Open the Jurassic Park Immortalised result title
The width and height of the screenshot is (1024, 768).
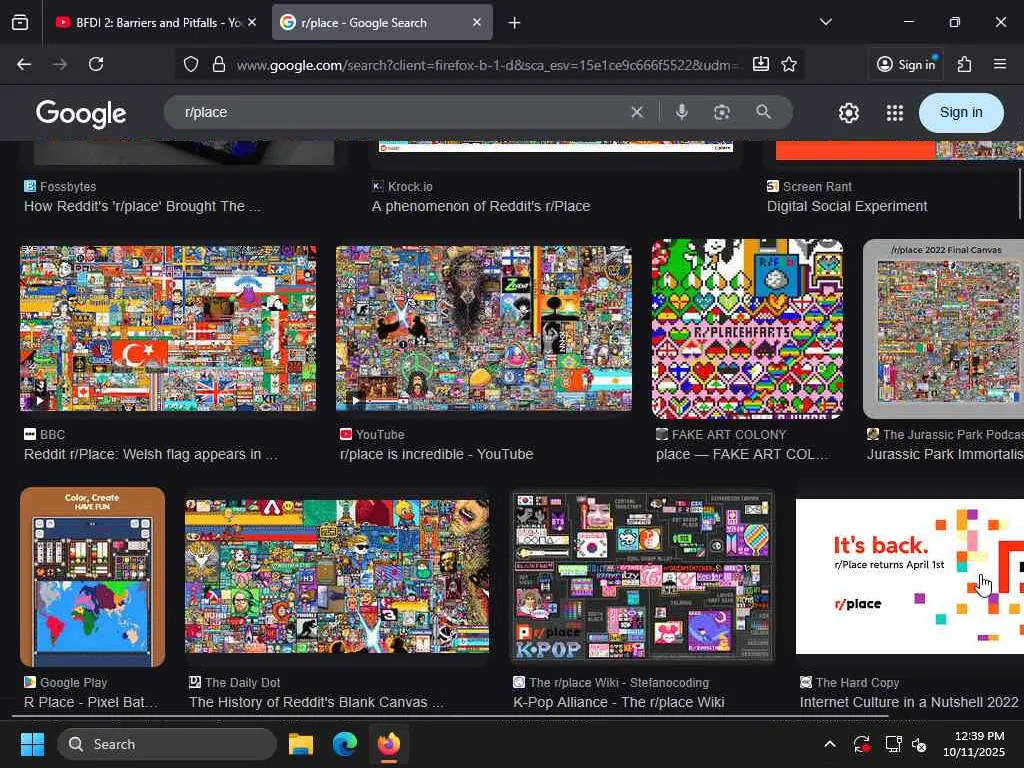[x=945, y=455]
